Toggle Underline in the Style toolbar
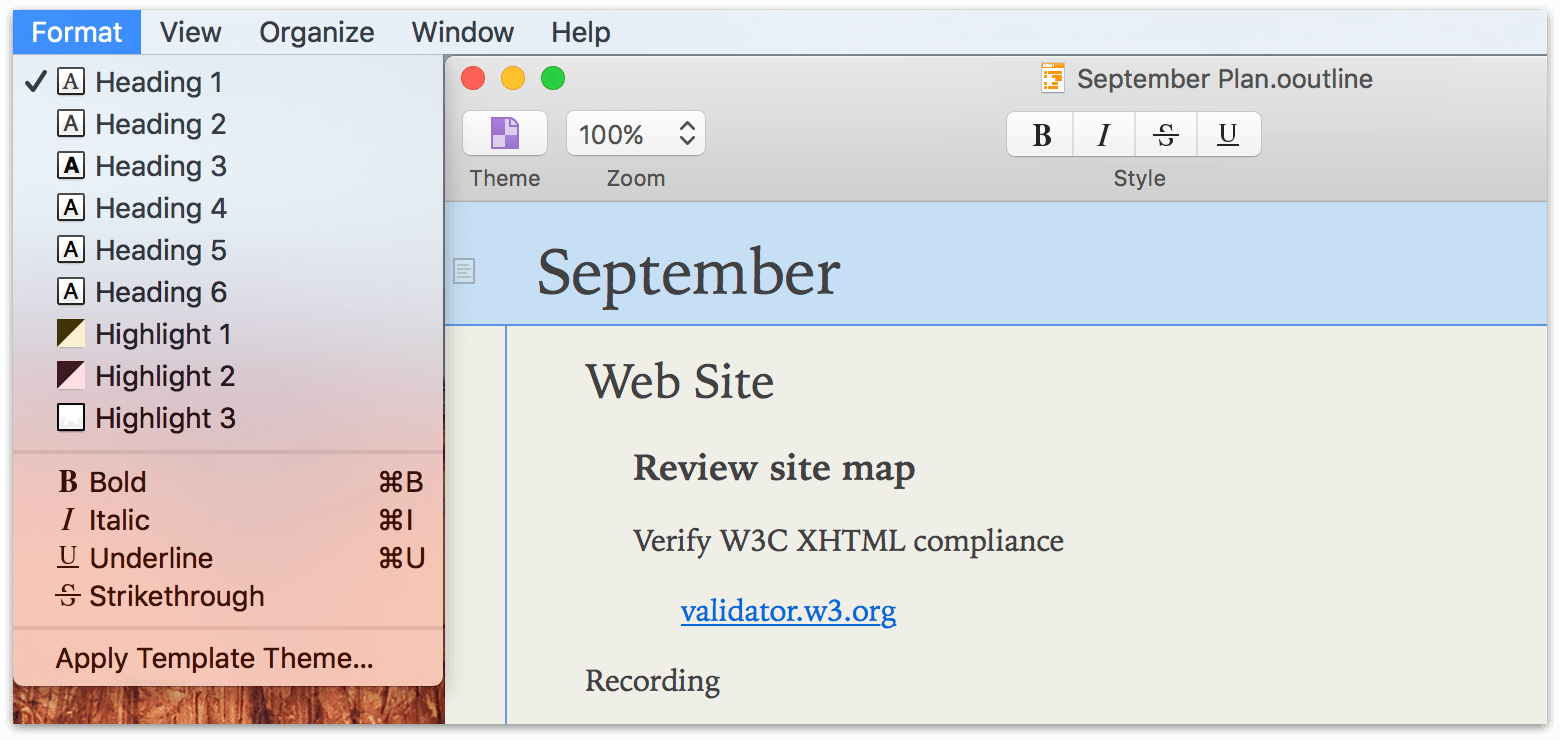 coord(1228,134)
